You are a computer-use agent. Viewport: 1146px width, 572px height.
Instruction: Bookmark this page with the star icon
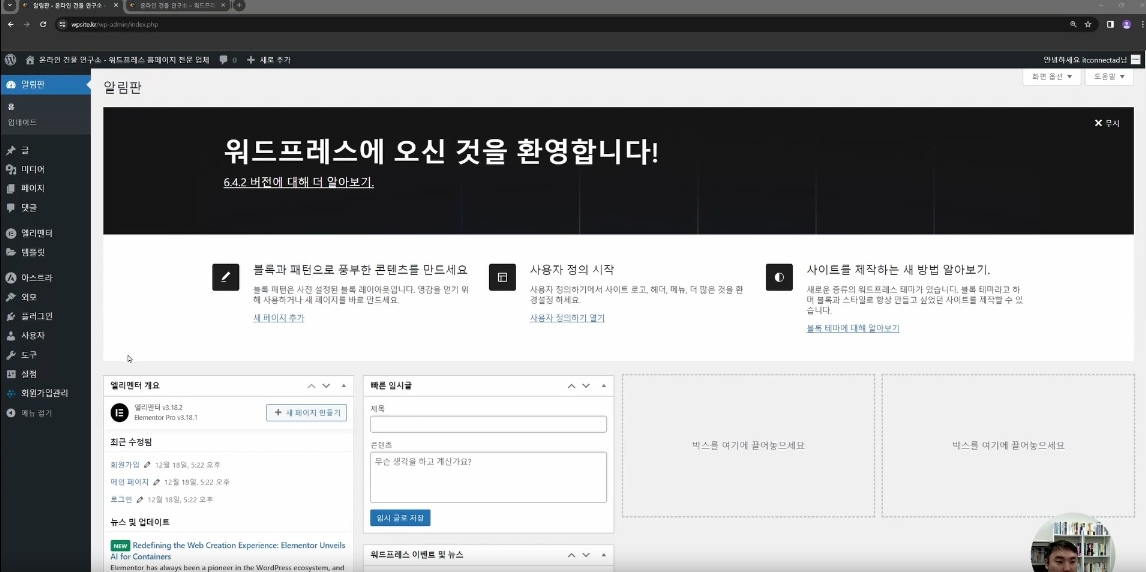(x=1088, y=24)
